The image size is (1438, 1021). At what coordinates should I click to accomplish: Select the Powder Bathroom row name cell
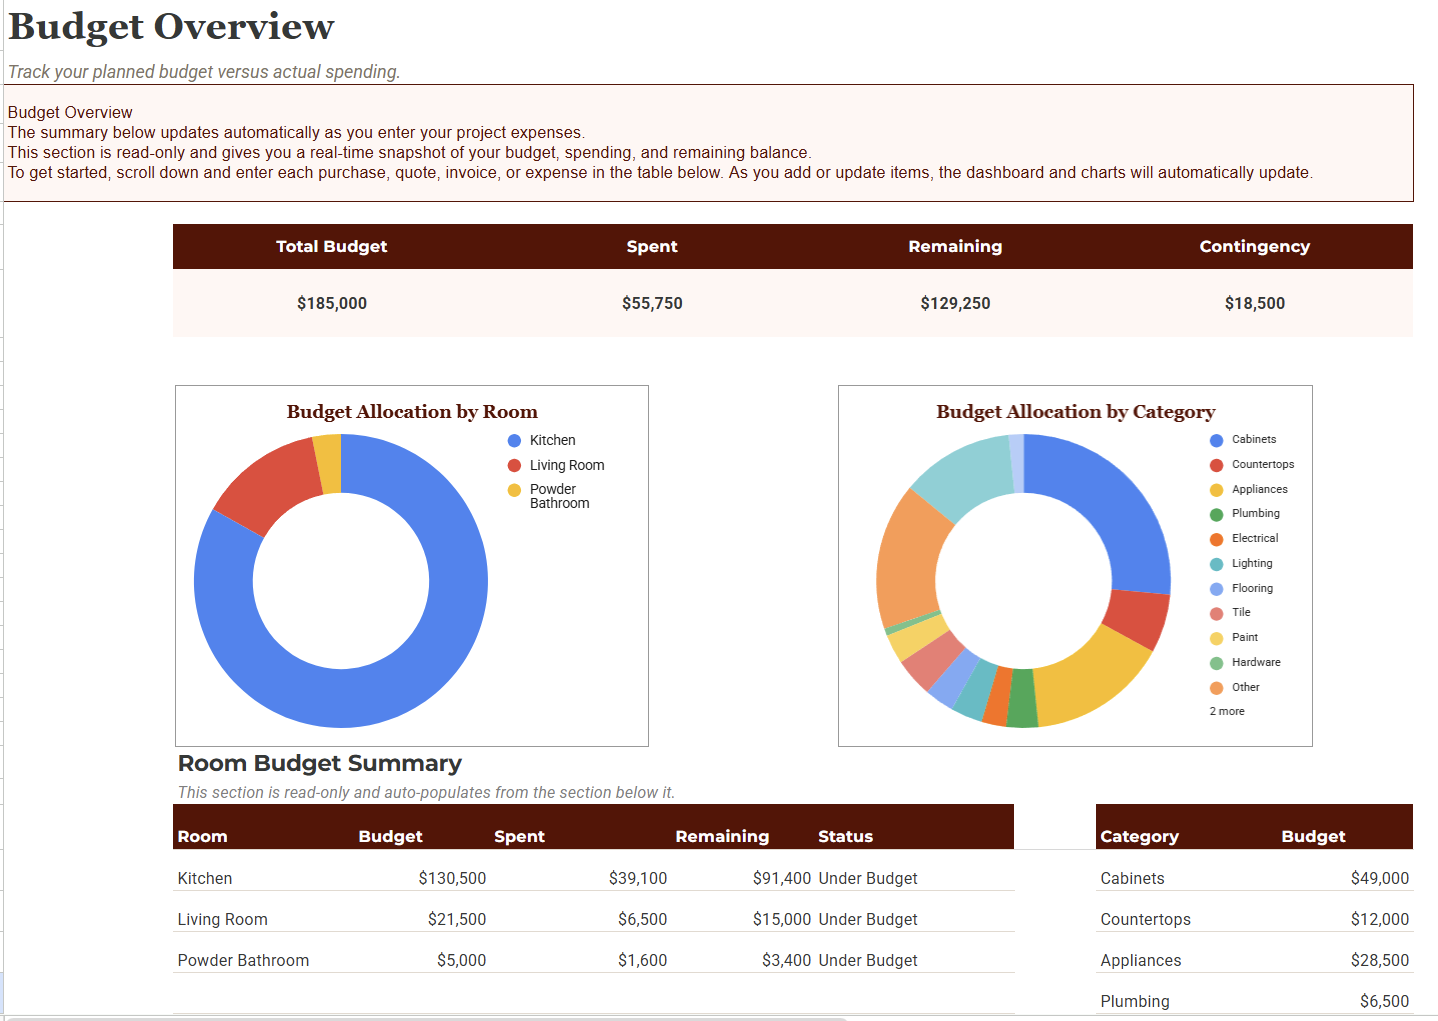243,960
